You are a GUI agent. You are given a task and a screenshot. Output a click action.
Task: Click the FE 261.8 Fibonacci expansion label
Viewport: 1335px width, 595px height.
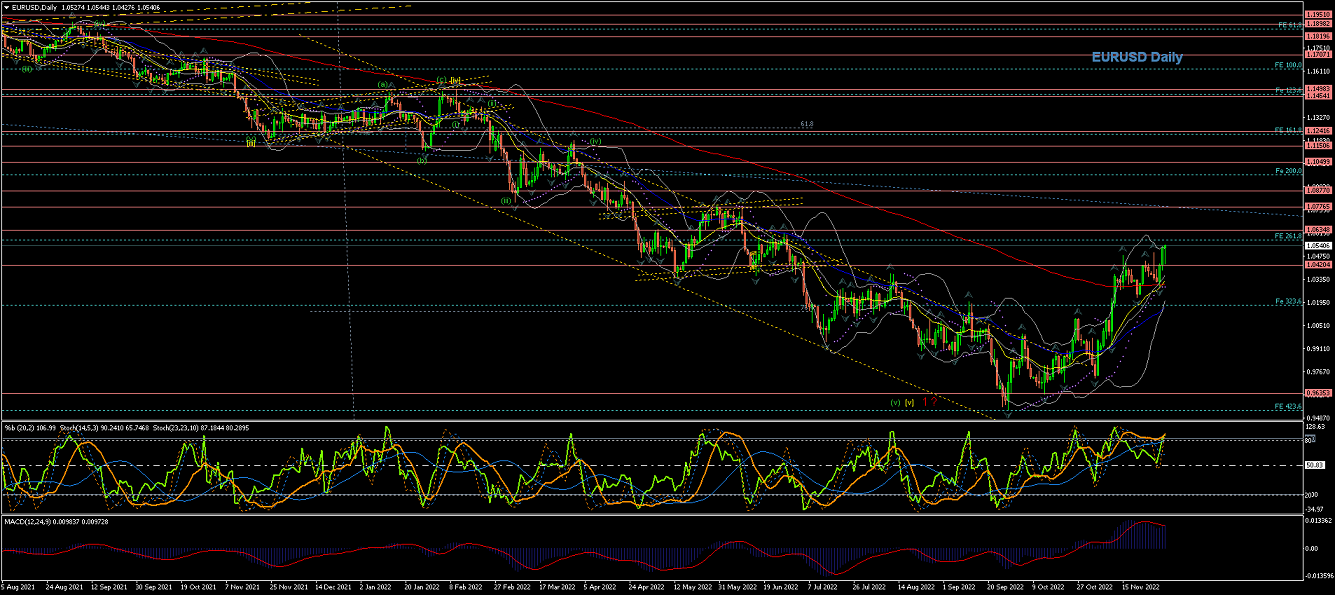(x=1287, y=236)
